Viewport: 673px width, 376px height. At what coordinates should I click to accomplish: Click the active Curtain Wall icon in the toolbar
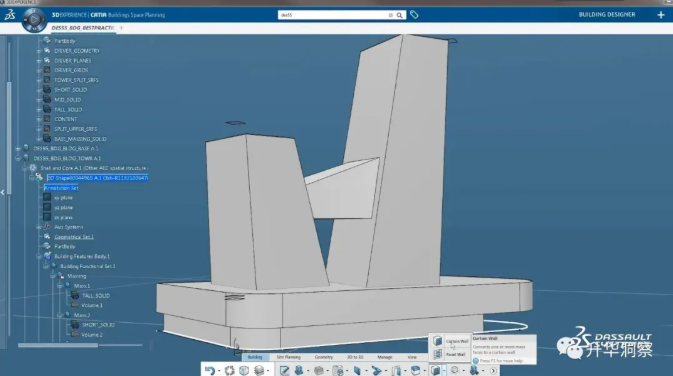pyautogui.click(x=435, y=370)
